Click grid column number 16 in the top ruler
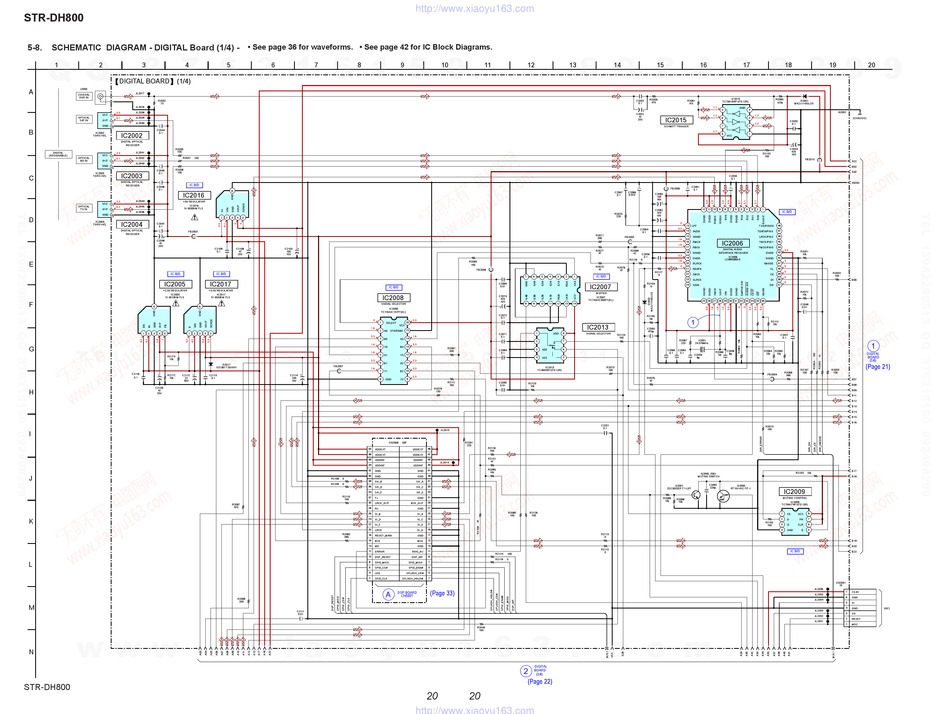The height and width of the screenshot is (714, 950). [703, 65]
